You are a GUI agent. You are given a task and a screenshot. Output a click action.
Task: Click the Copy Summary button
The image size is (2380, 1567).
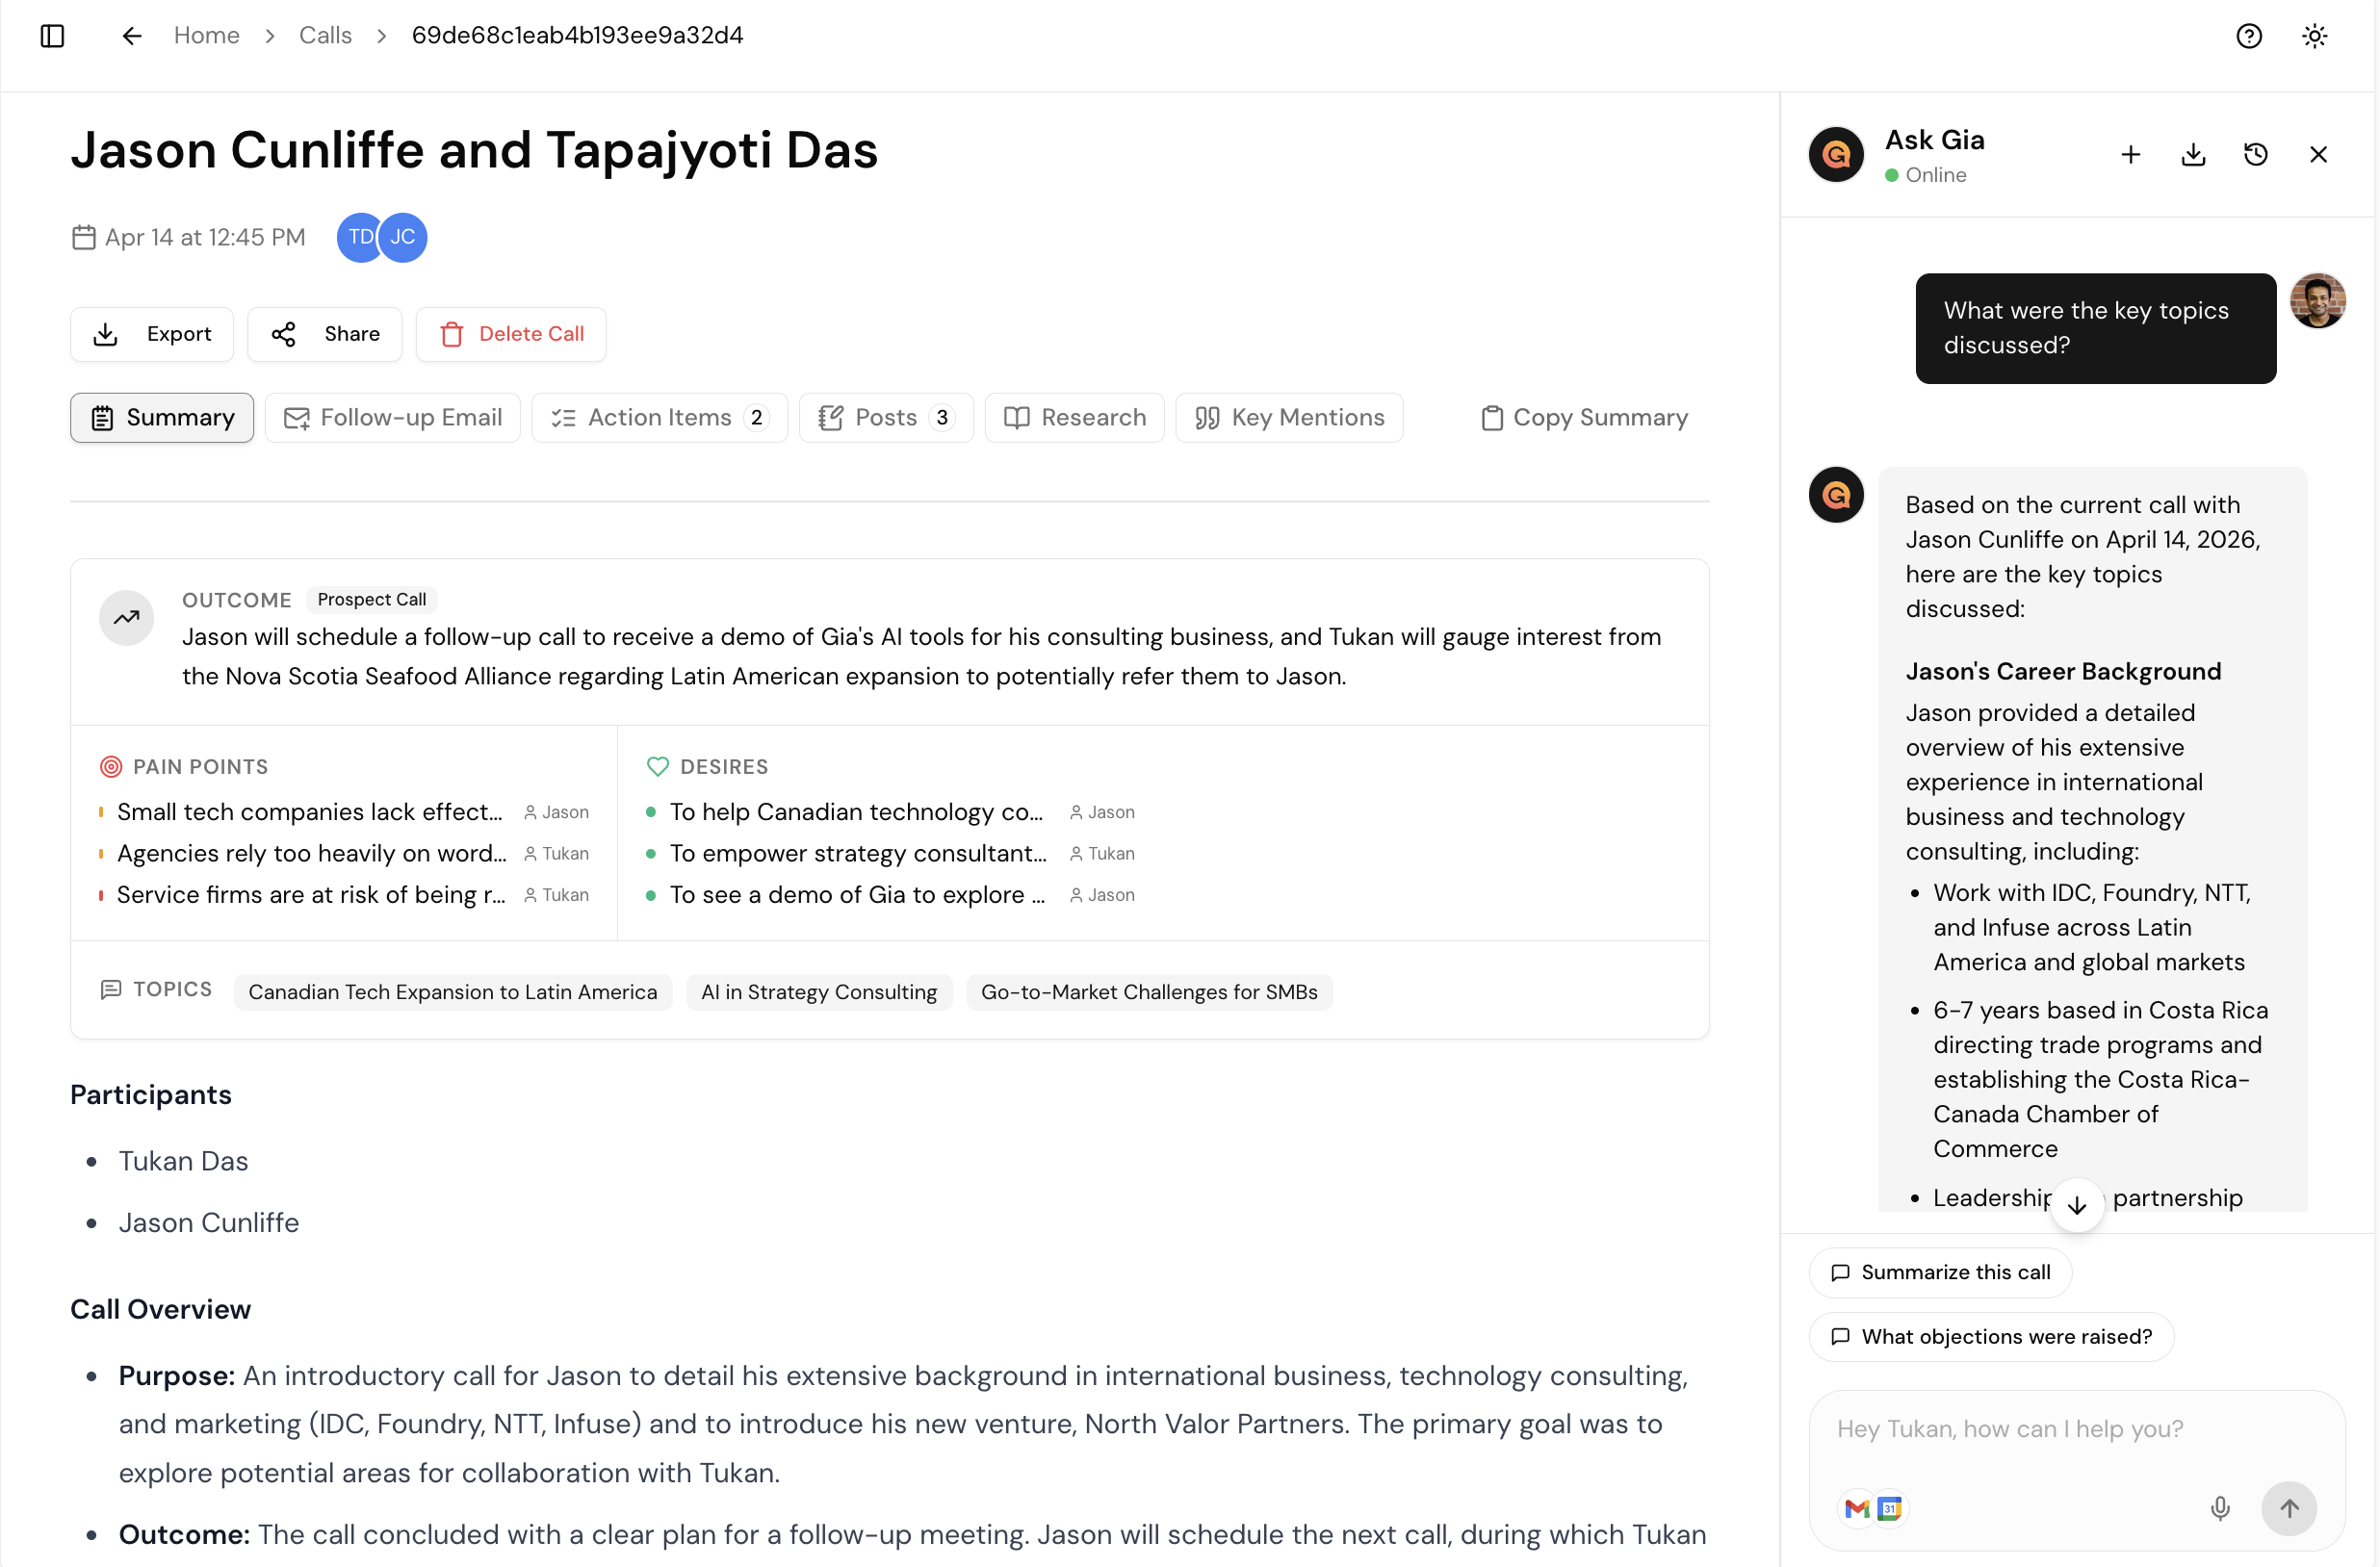(1584, 417)
